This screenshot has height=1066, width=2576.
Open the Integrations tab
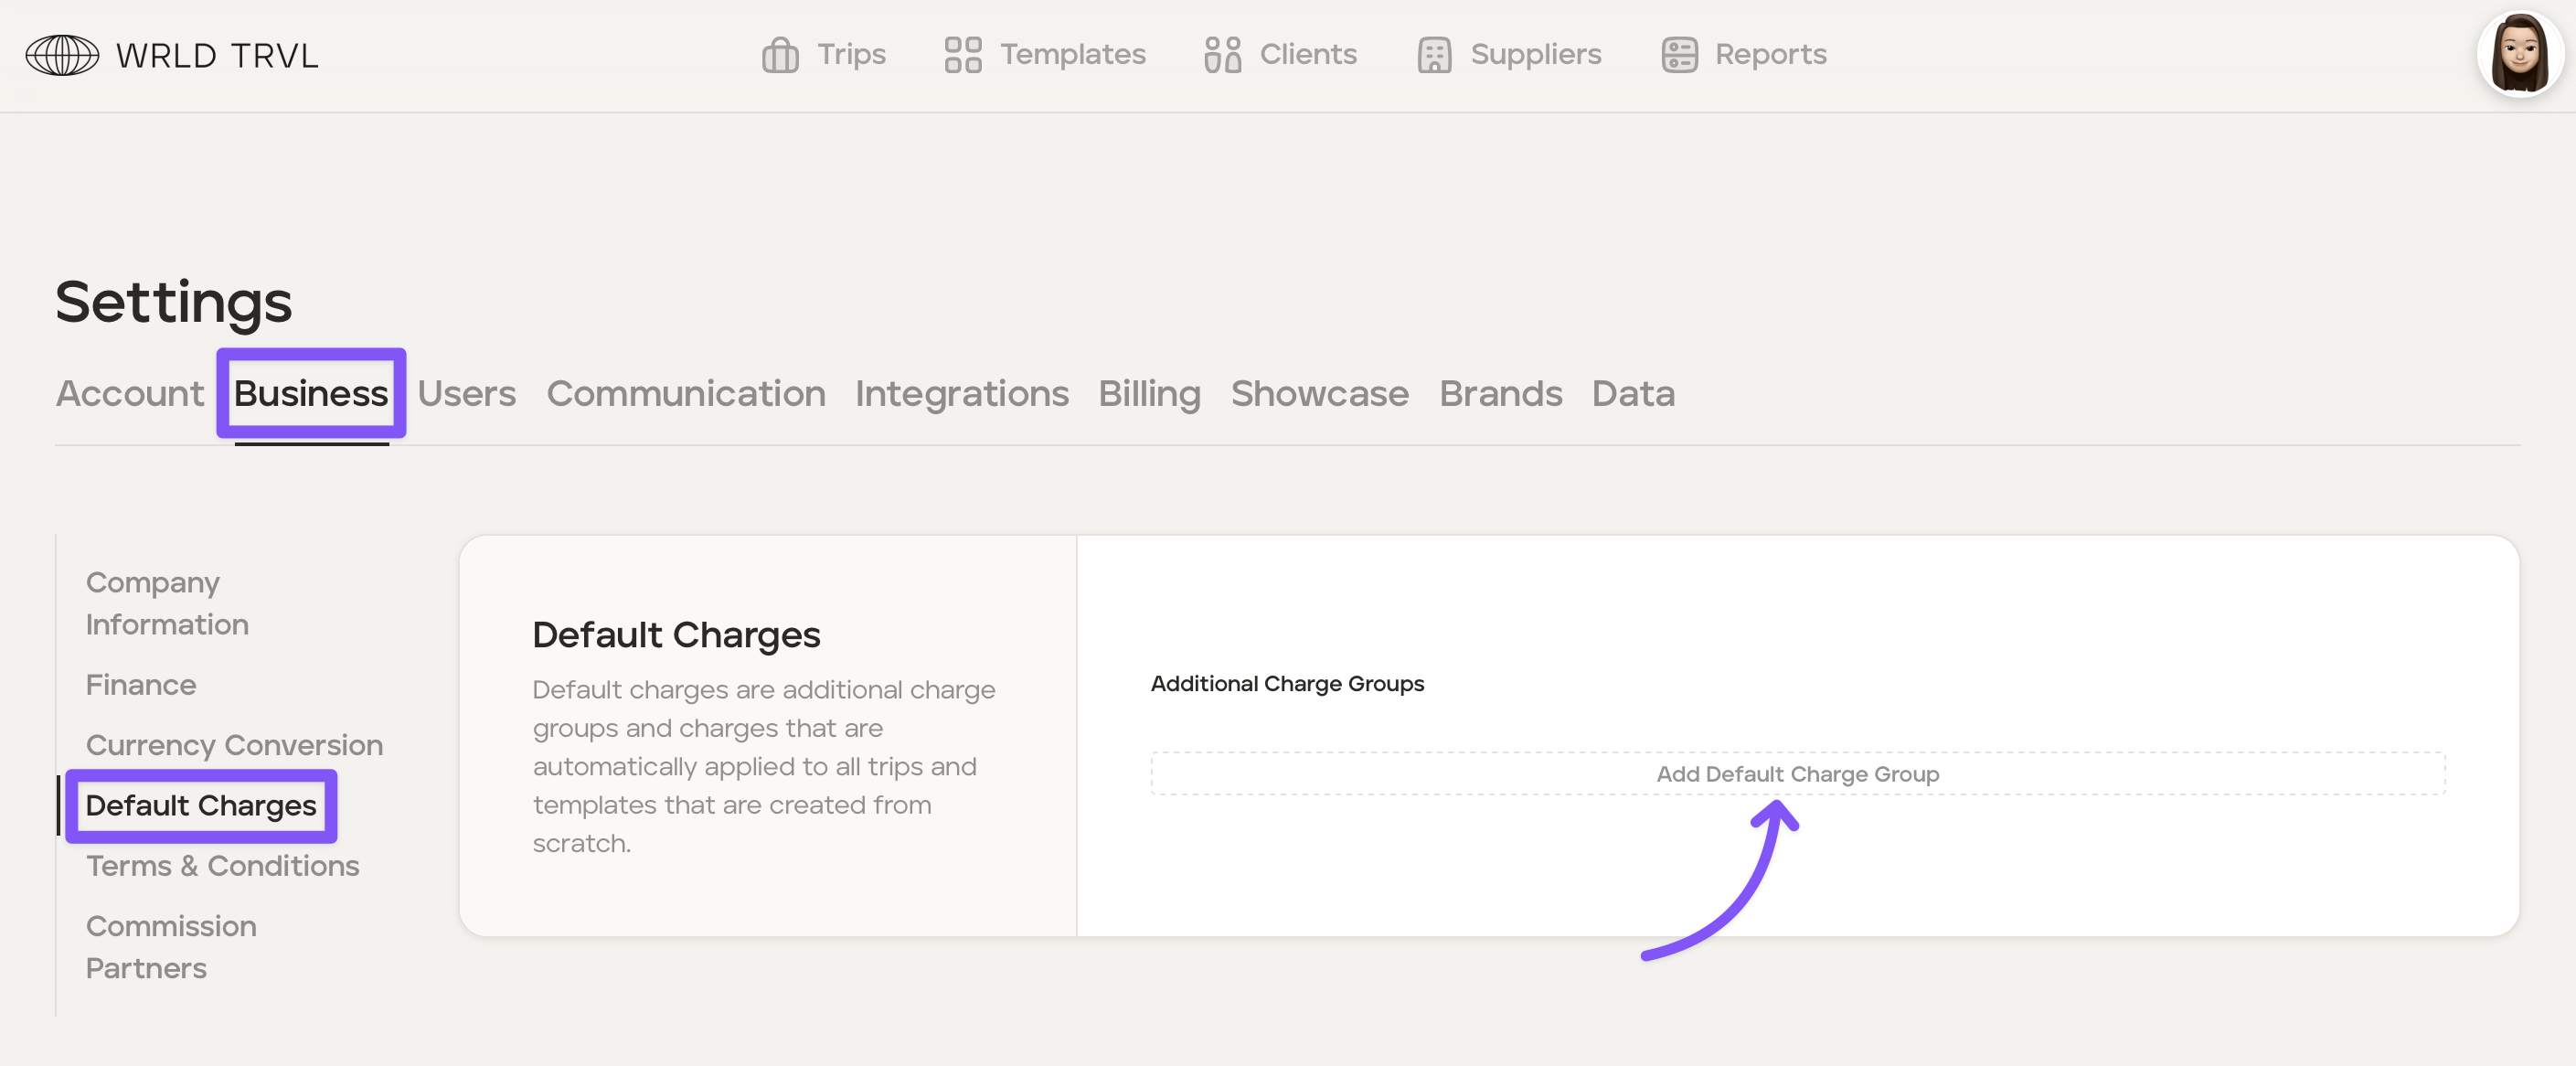961,394
